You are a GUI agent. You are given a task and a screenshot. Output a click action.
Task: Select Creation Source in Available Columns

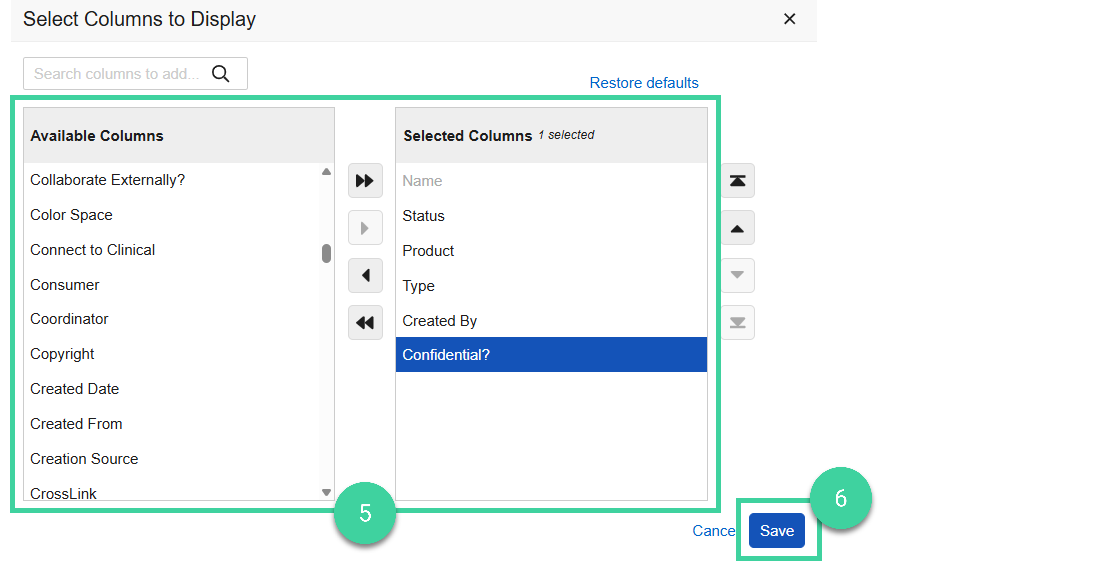172,459
